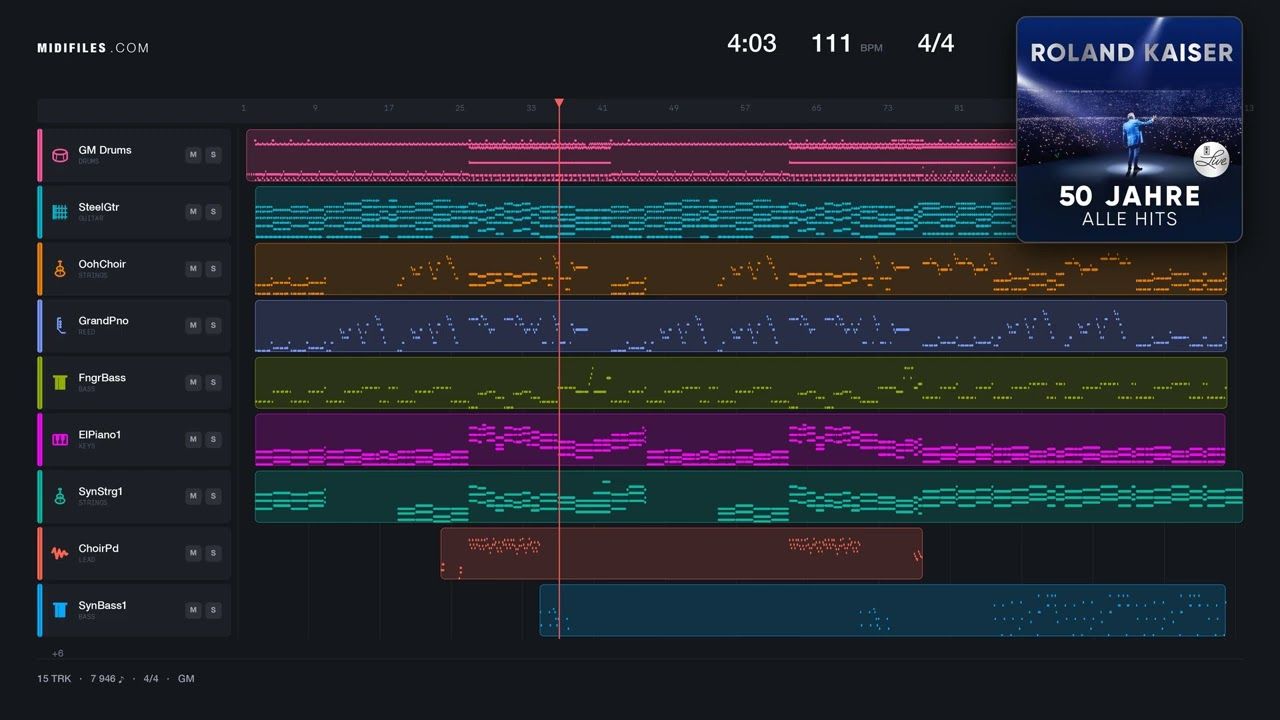Click the cyan SteelGtr note clip
Screen dimensions: 1280x720
(x=635, y=212)
